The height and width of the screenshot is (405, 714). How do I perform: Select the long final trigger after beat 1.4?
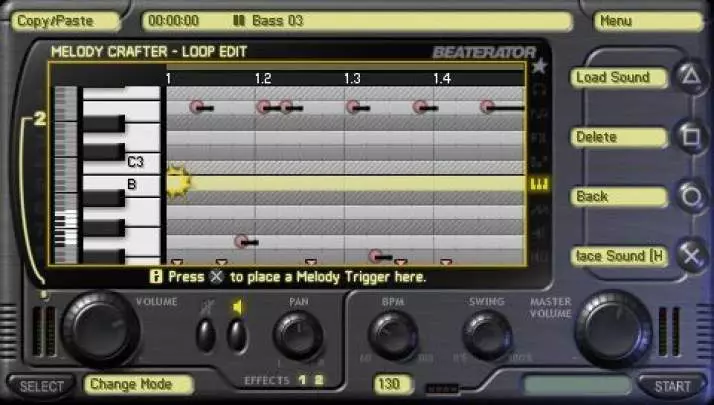502,108
